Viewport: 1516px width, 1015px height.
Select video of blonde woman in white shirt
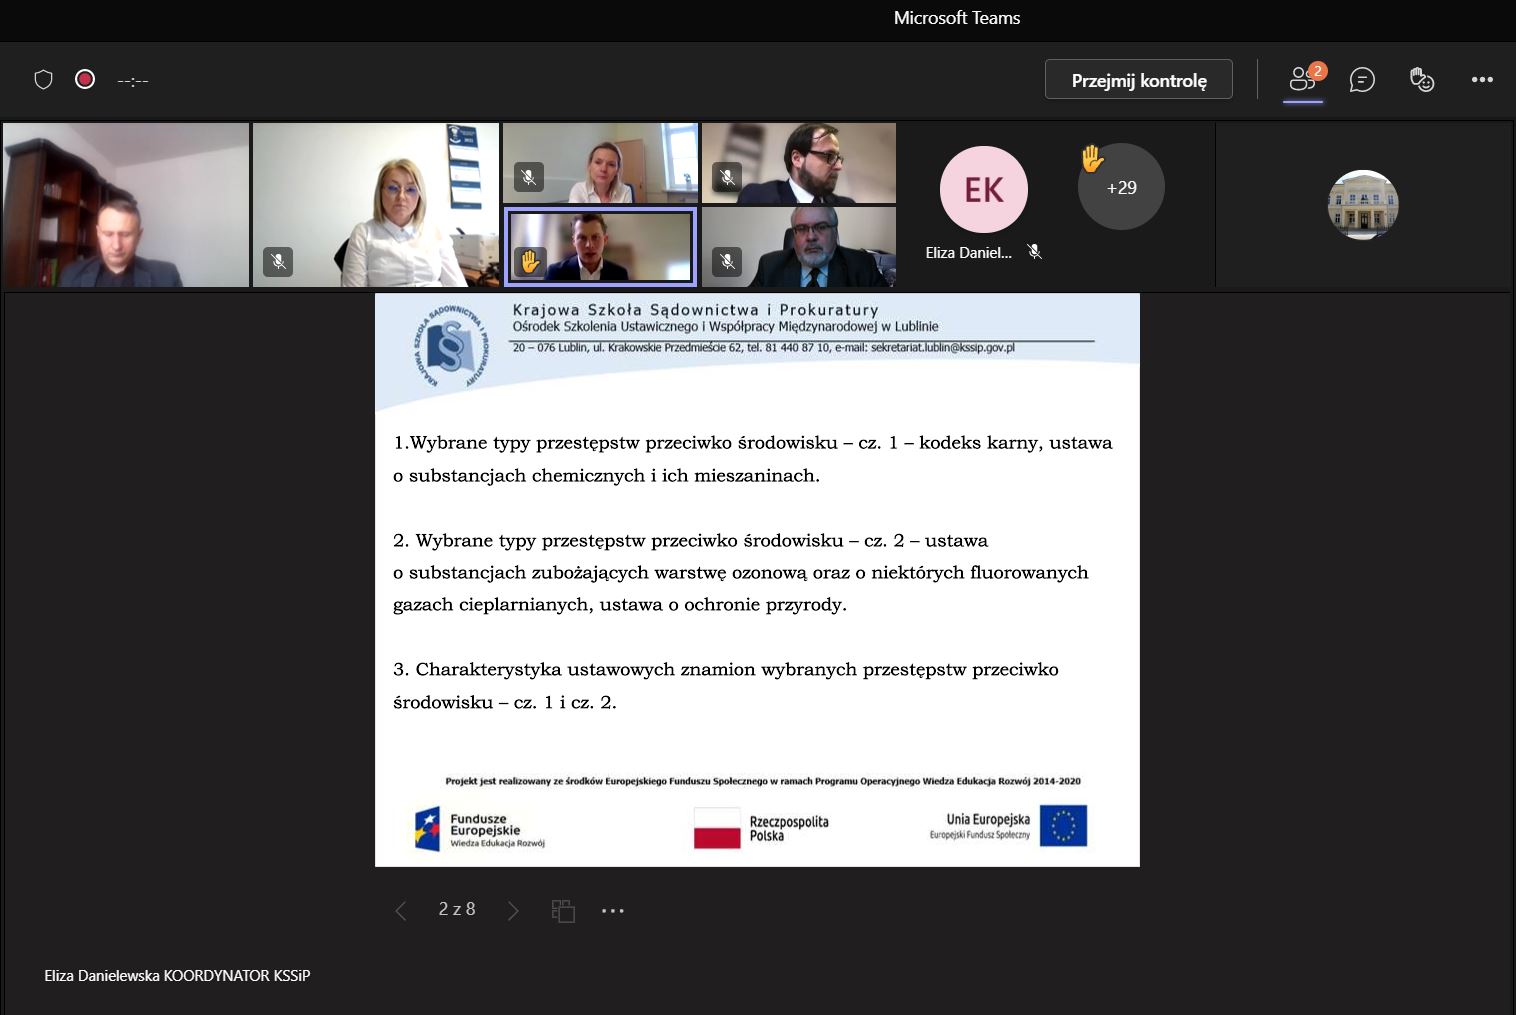tap(376, 205)
